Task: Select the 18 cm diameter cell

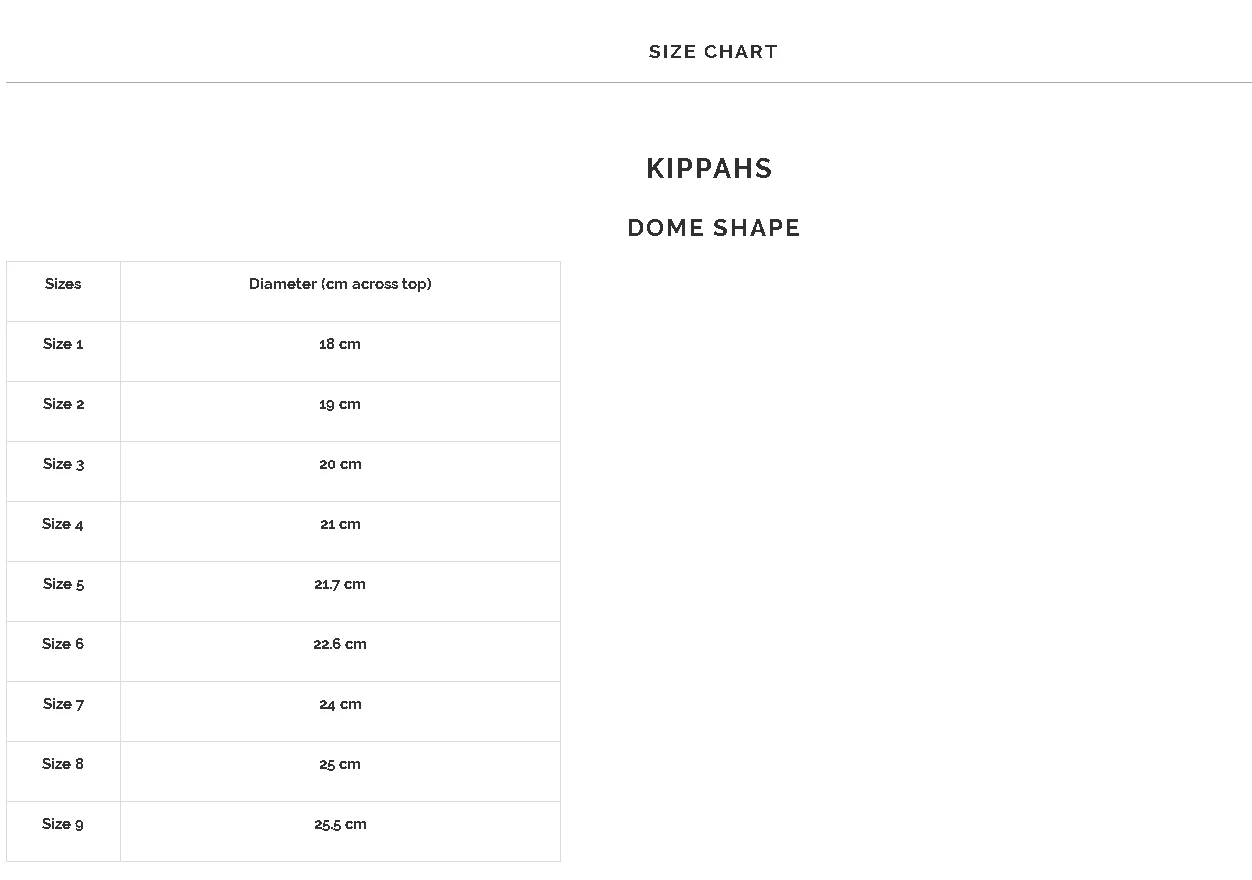Action: click(x=340, y=344)
